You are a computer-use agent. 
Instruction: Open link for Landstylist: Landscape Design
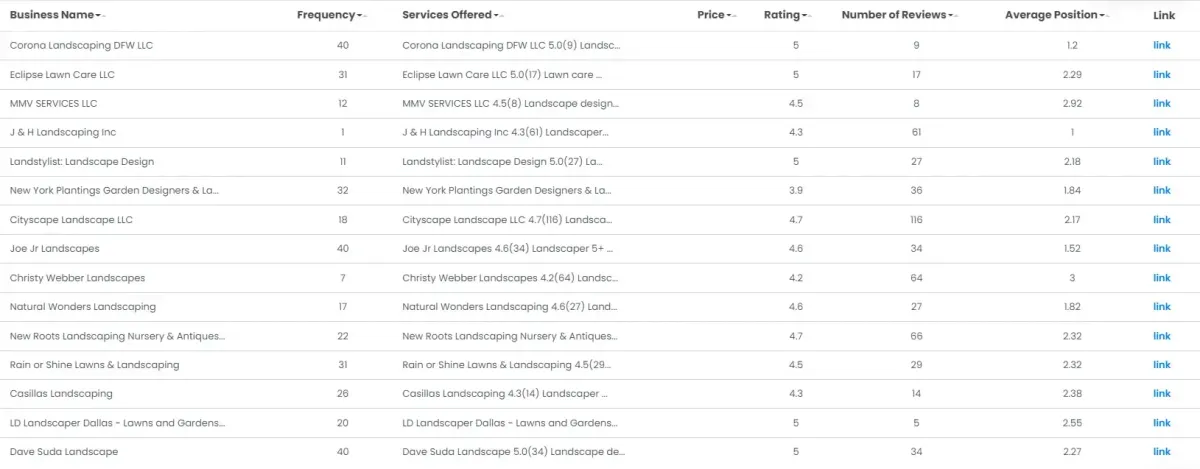tap(1161, 162)
